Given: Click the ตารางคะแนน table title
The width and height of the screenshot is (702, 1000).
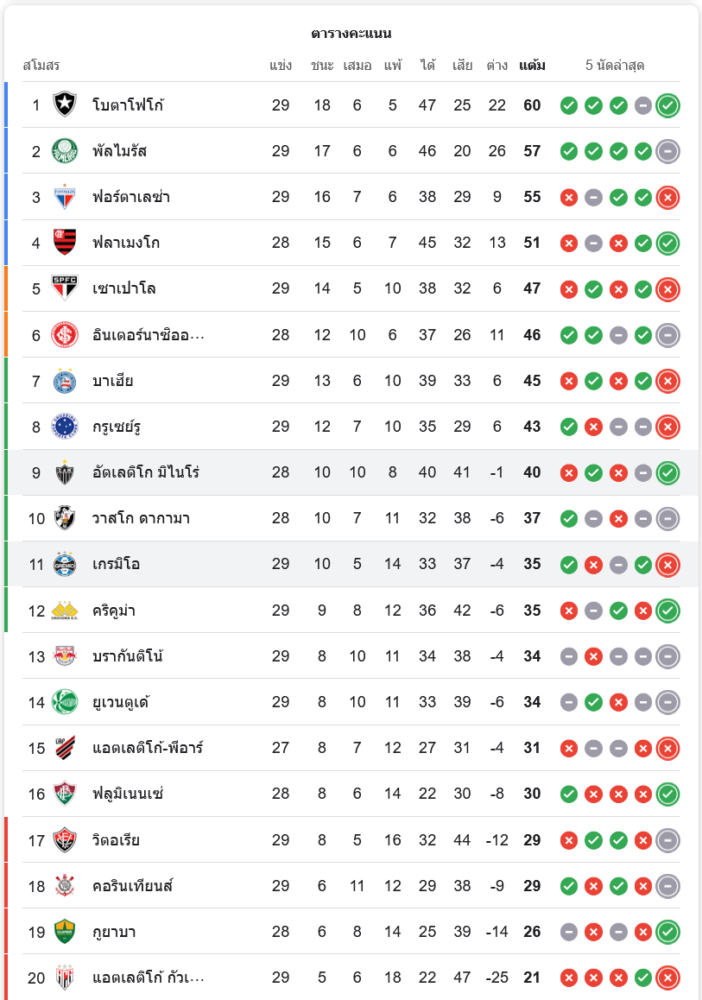Looking at the screenshot, I should (351, 34).
